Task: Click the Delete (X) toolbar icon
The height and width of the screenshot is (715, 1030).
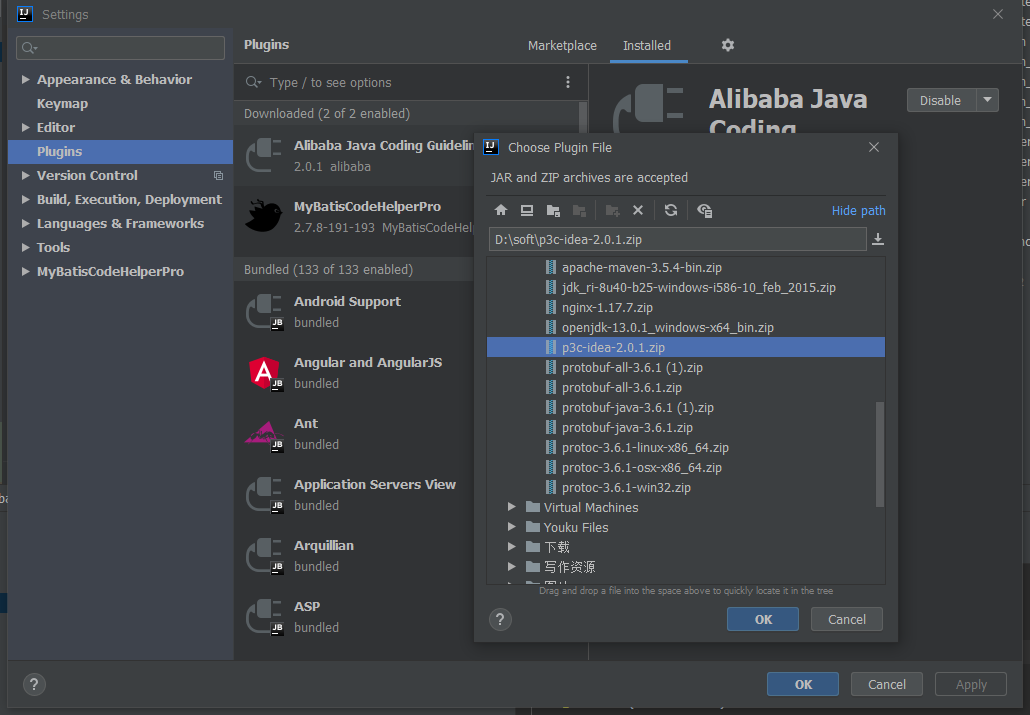Action: click(x=638, y=210)
